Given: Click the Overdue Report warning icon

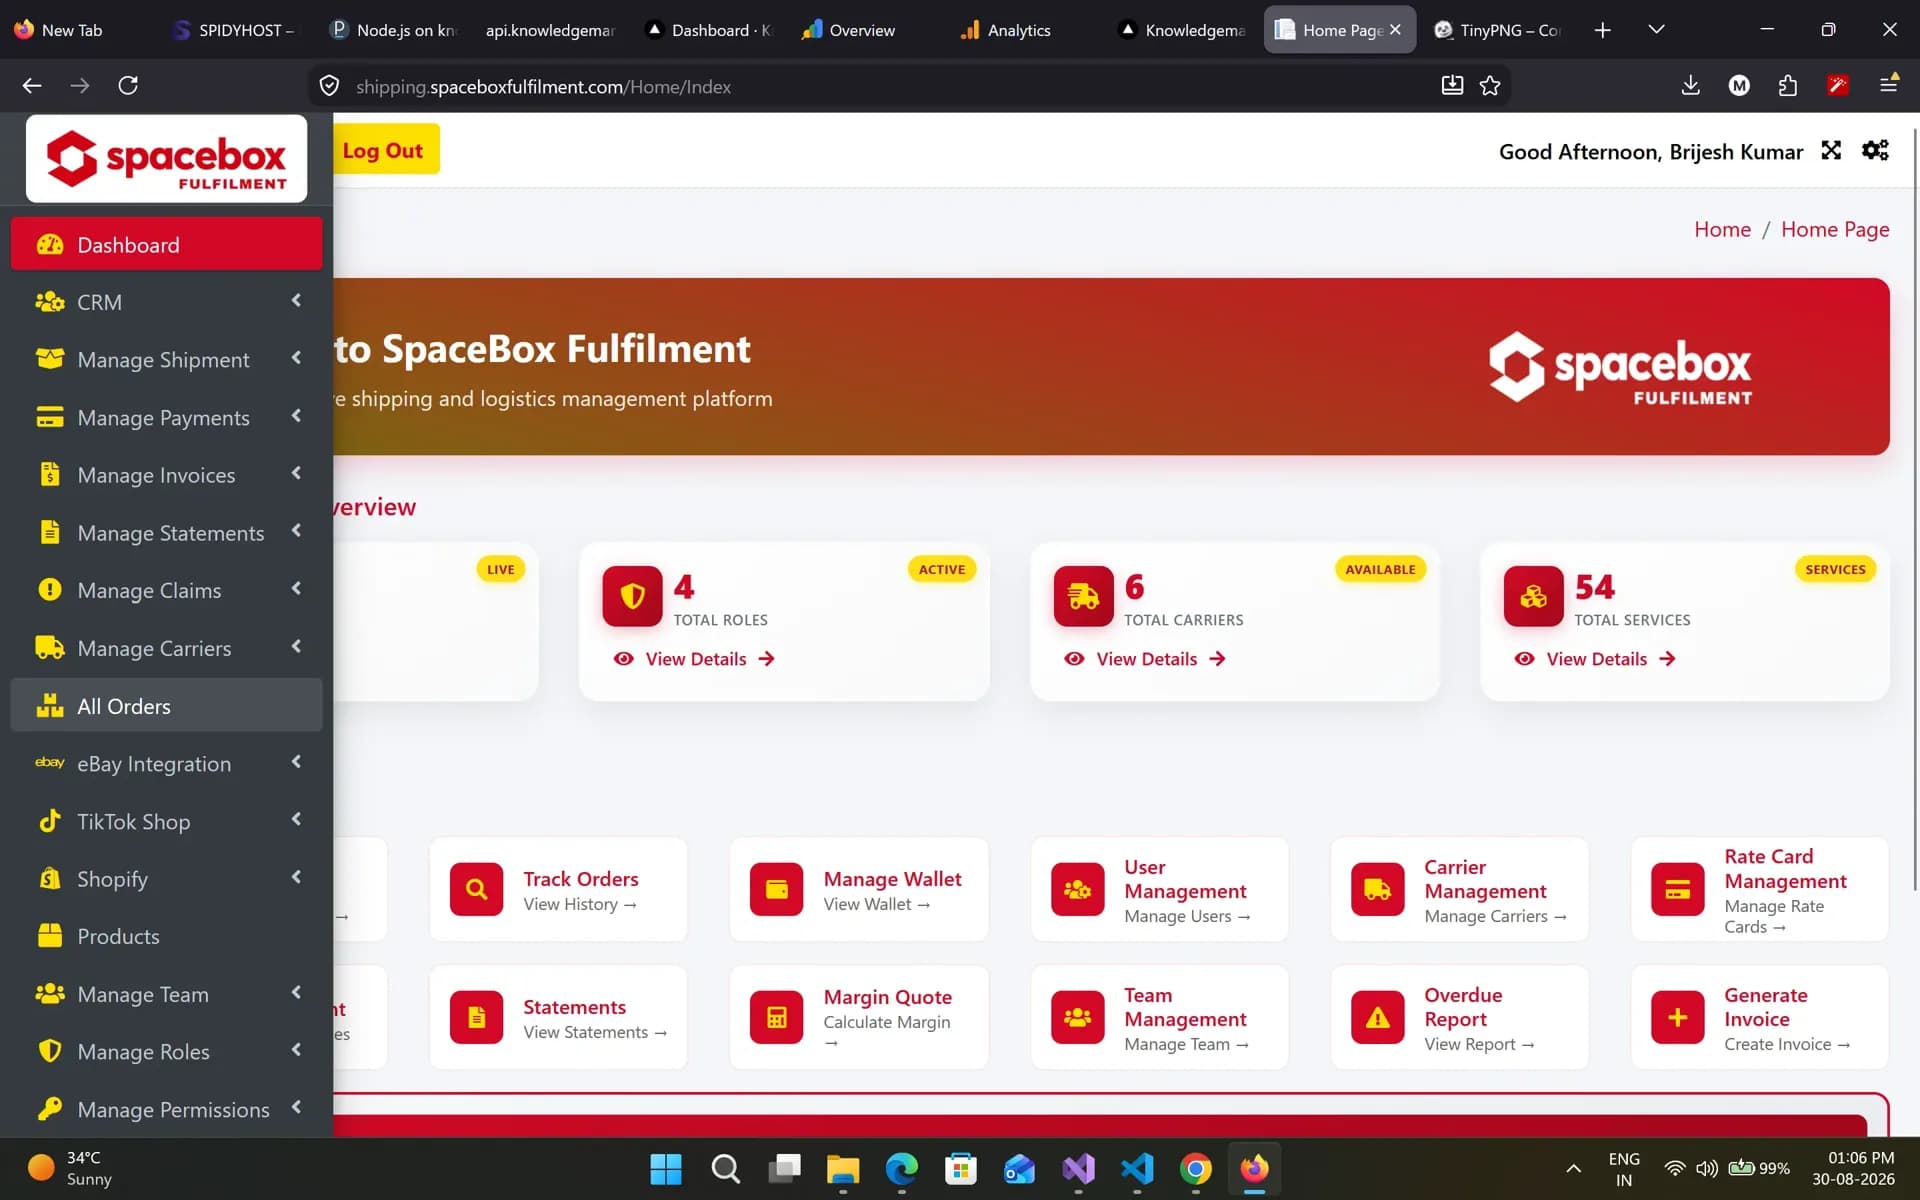Looking at the screenshot, I should [x=1377, y=1017].
